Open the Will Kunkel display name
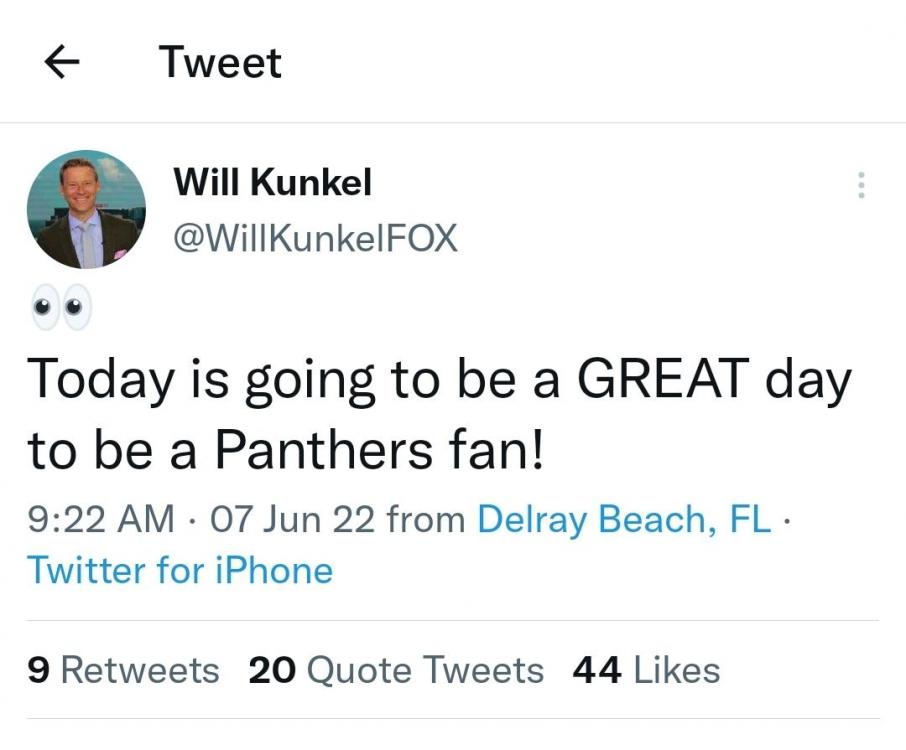 [272, 182]
